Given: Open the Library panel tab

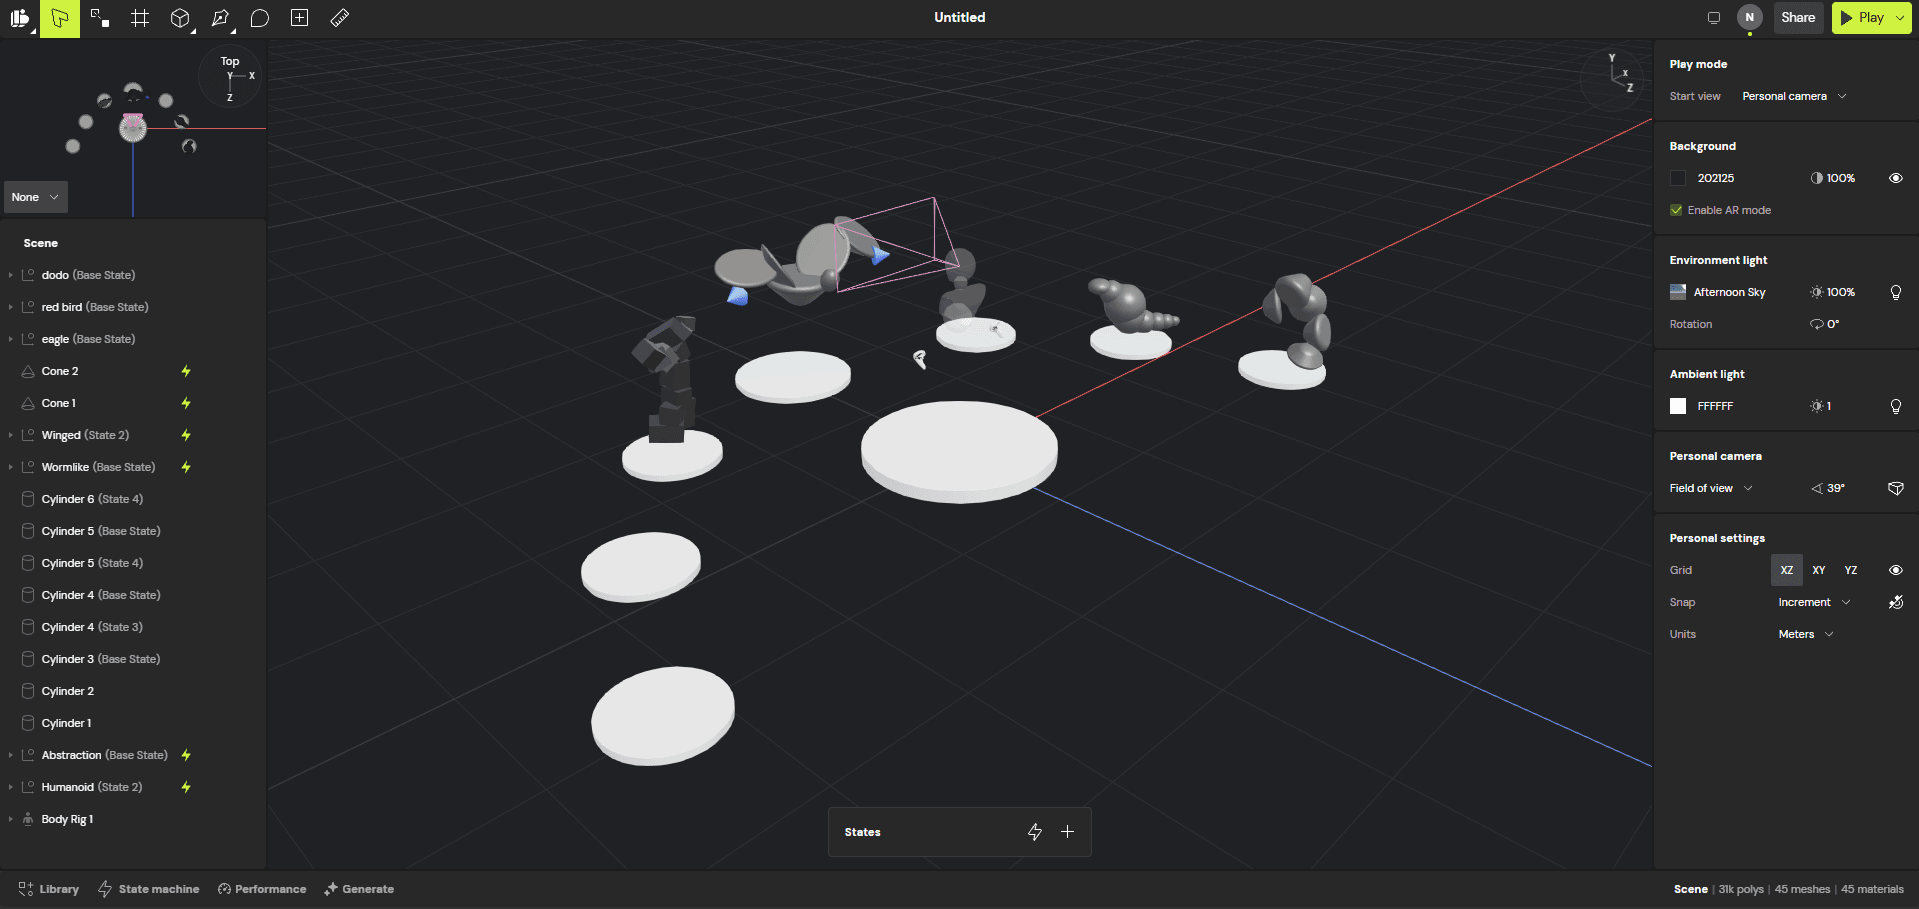Looking at the screenshot, I should pos(49,889).
